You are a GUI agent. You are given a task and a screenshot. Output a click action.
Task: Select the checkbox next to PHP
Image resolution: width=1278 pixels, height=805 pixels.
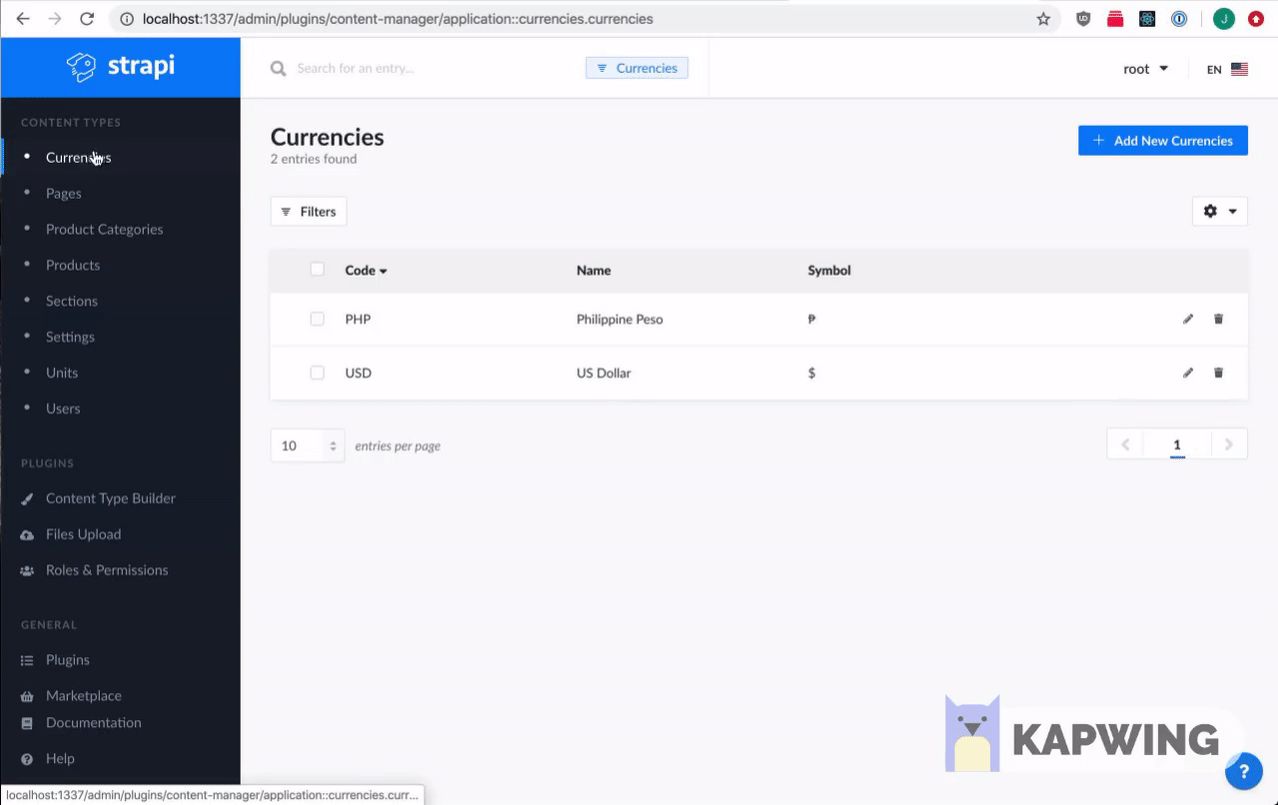317,318
